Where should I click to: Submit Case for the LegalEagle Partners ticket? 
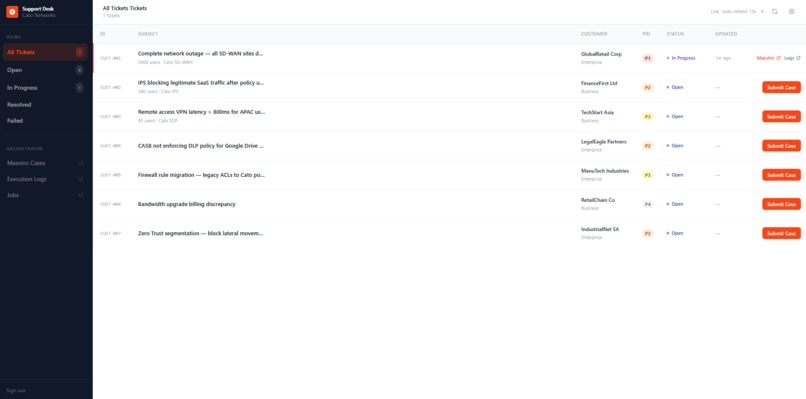pos(781,146)
